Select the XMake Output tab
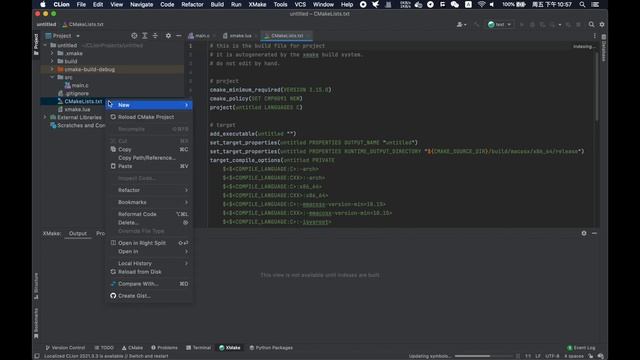This screenshot has width=640, height=360. click(x=78, y=233)
